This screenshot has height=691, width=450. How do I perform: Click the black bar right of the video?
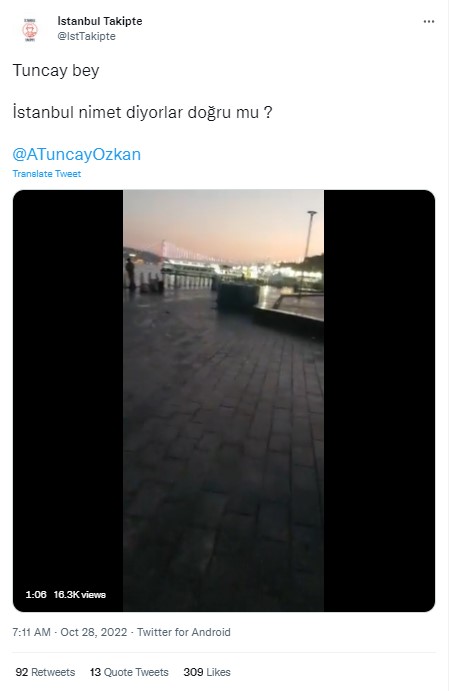379,400
